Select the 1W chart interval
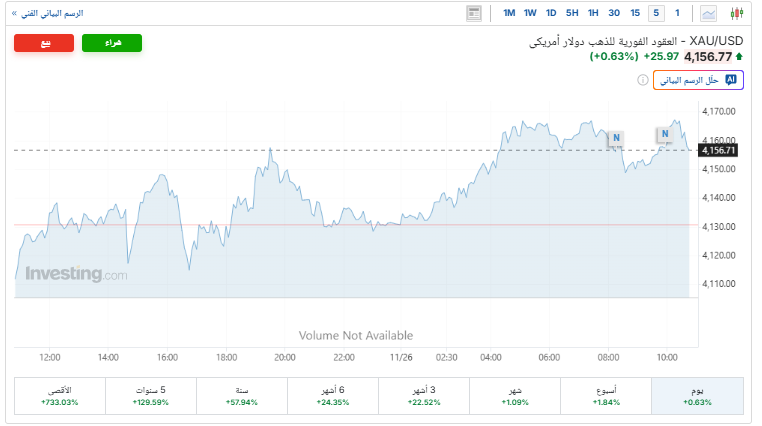 pos(530,13)
